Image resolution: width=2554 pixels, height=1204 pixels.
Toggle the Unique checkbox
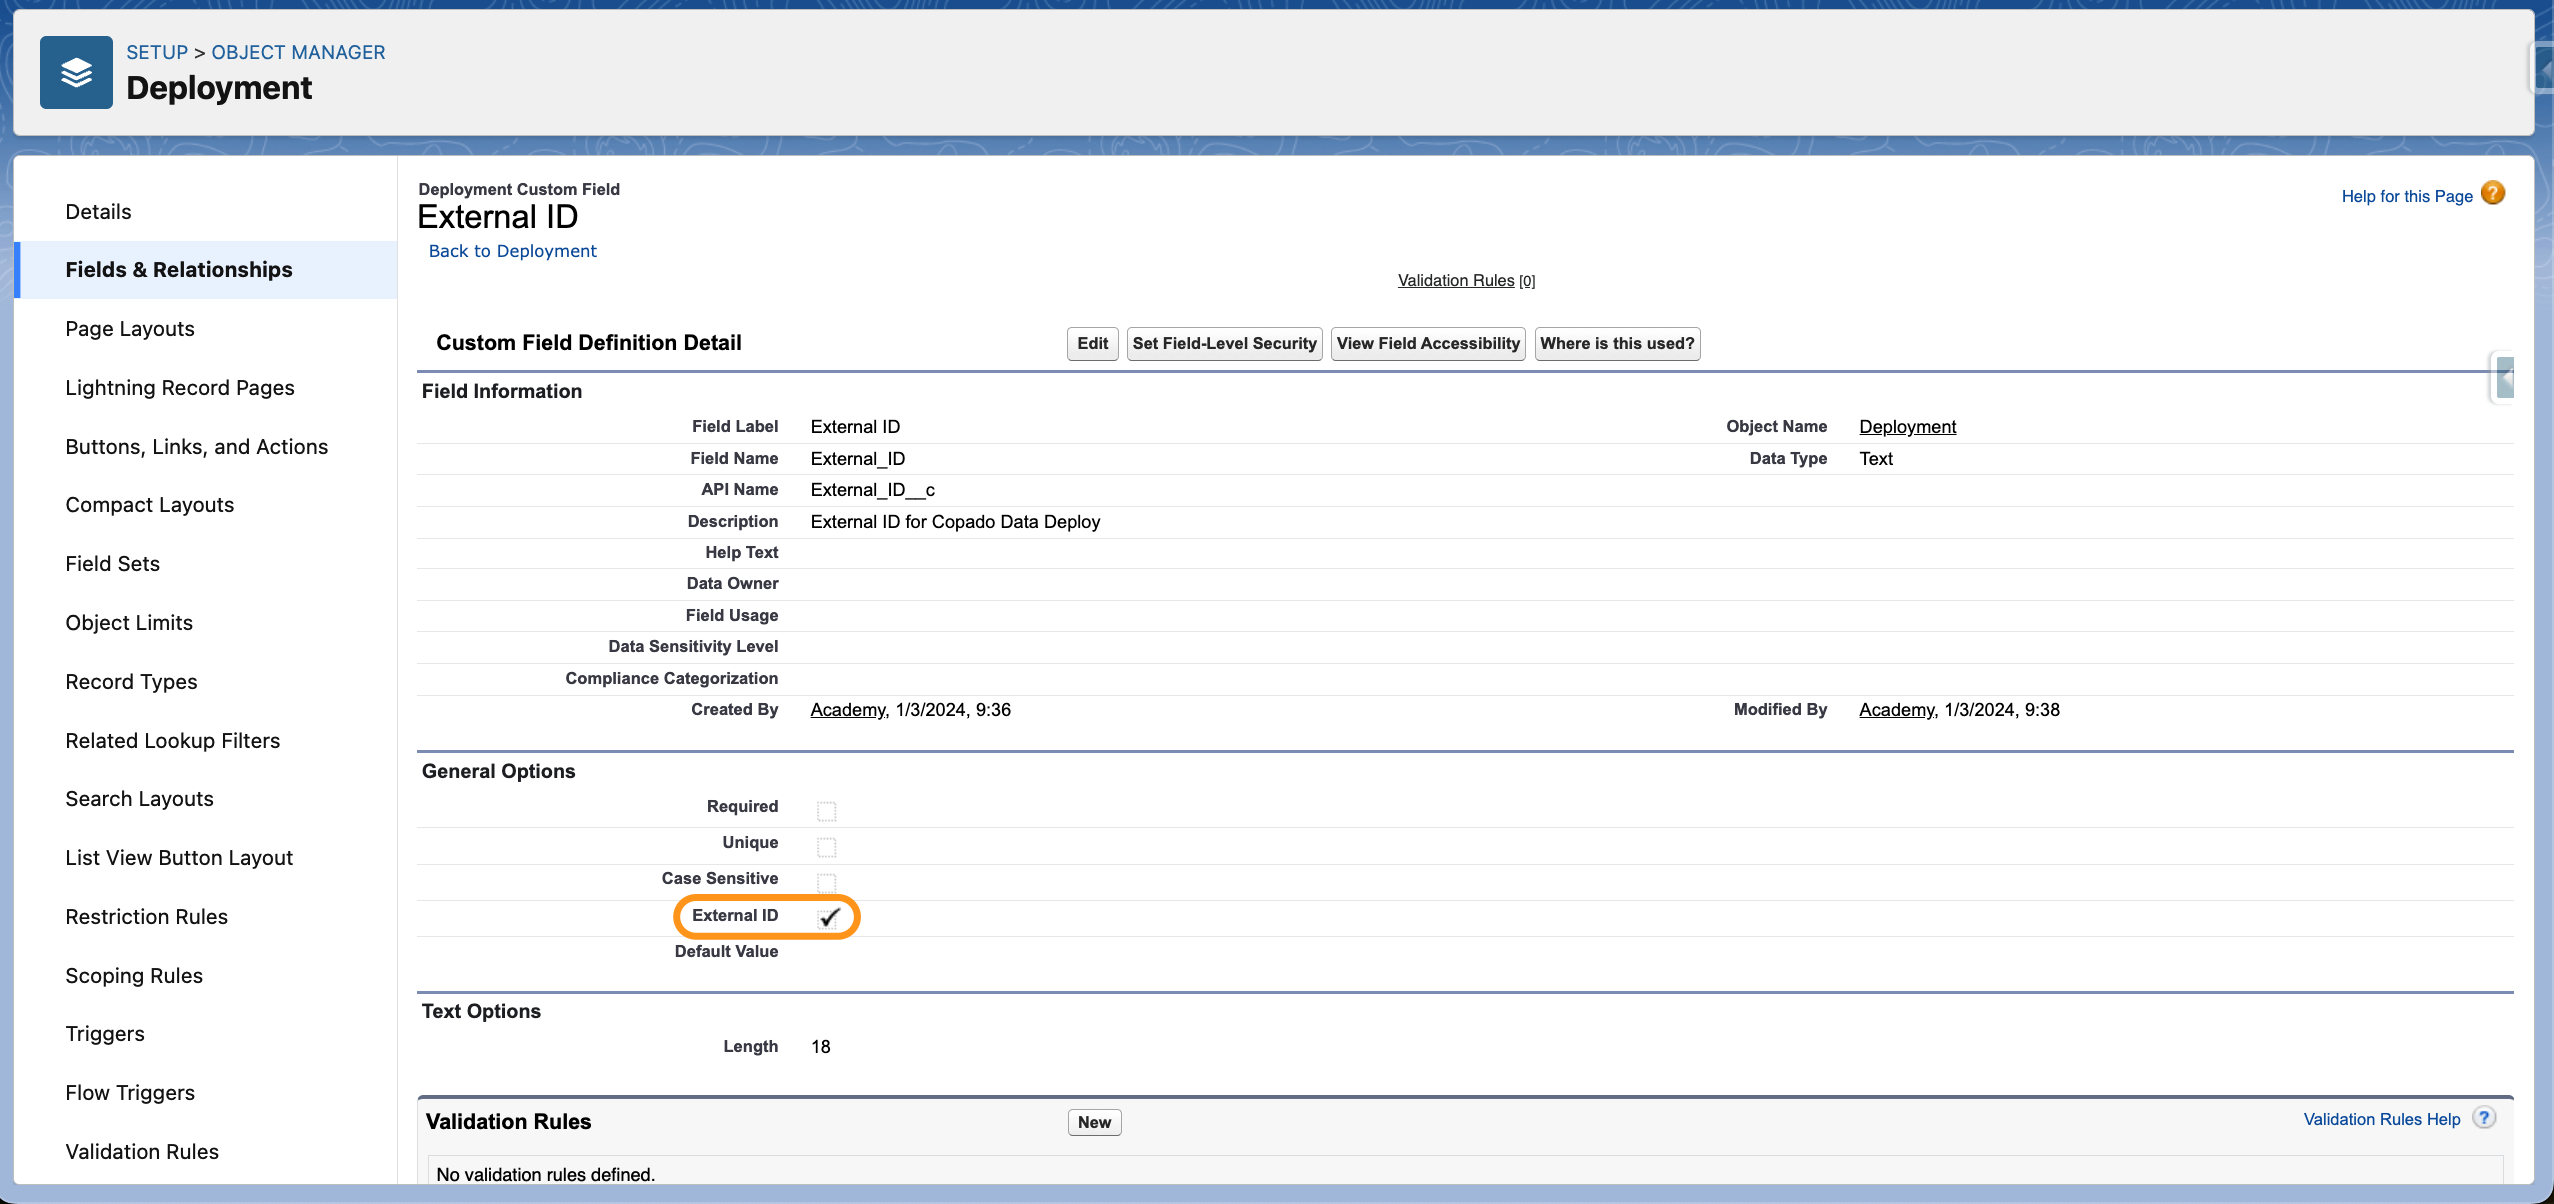point(826,847)
